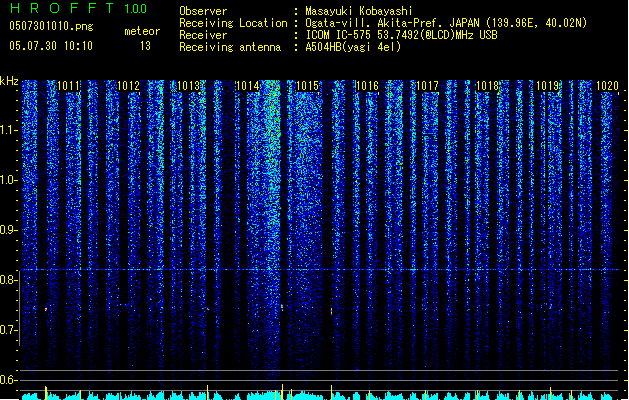Click the Receiver label

point(203,35)
